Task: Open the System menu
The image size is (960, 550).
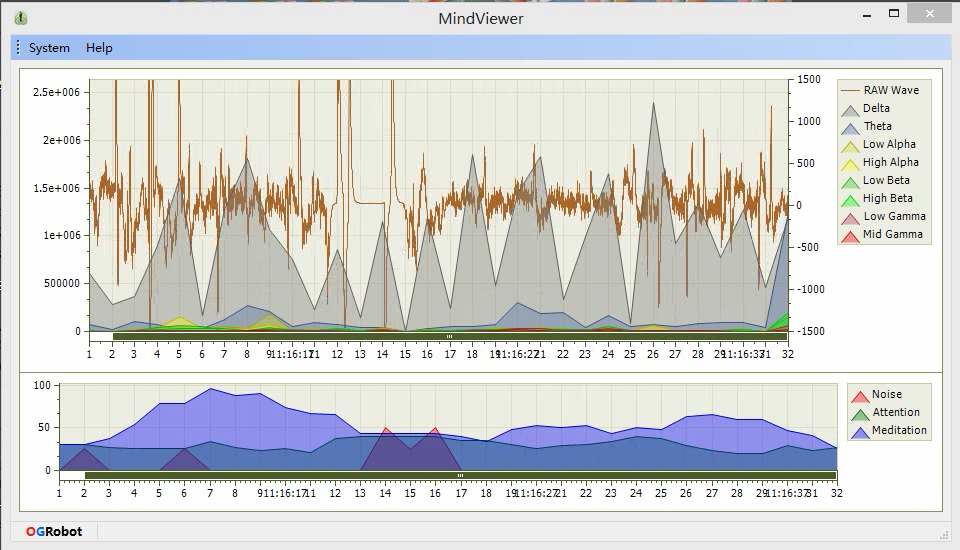Action: 49,48
